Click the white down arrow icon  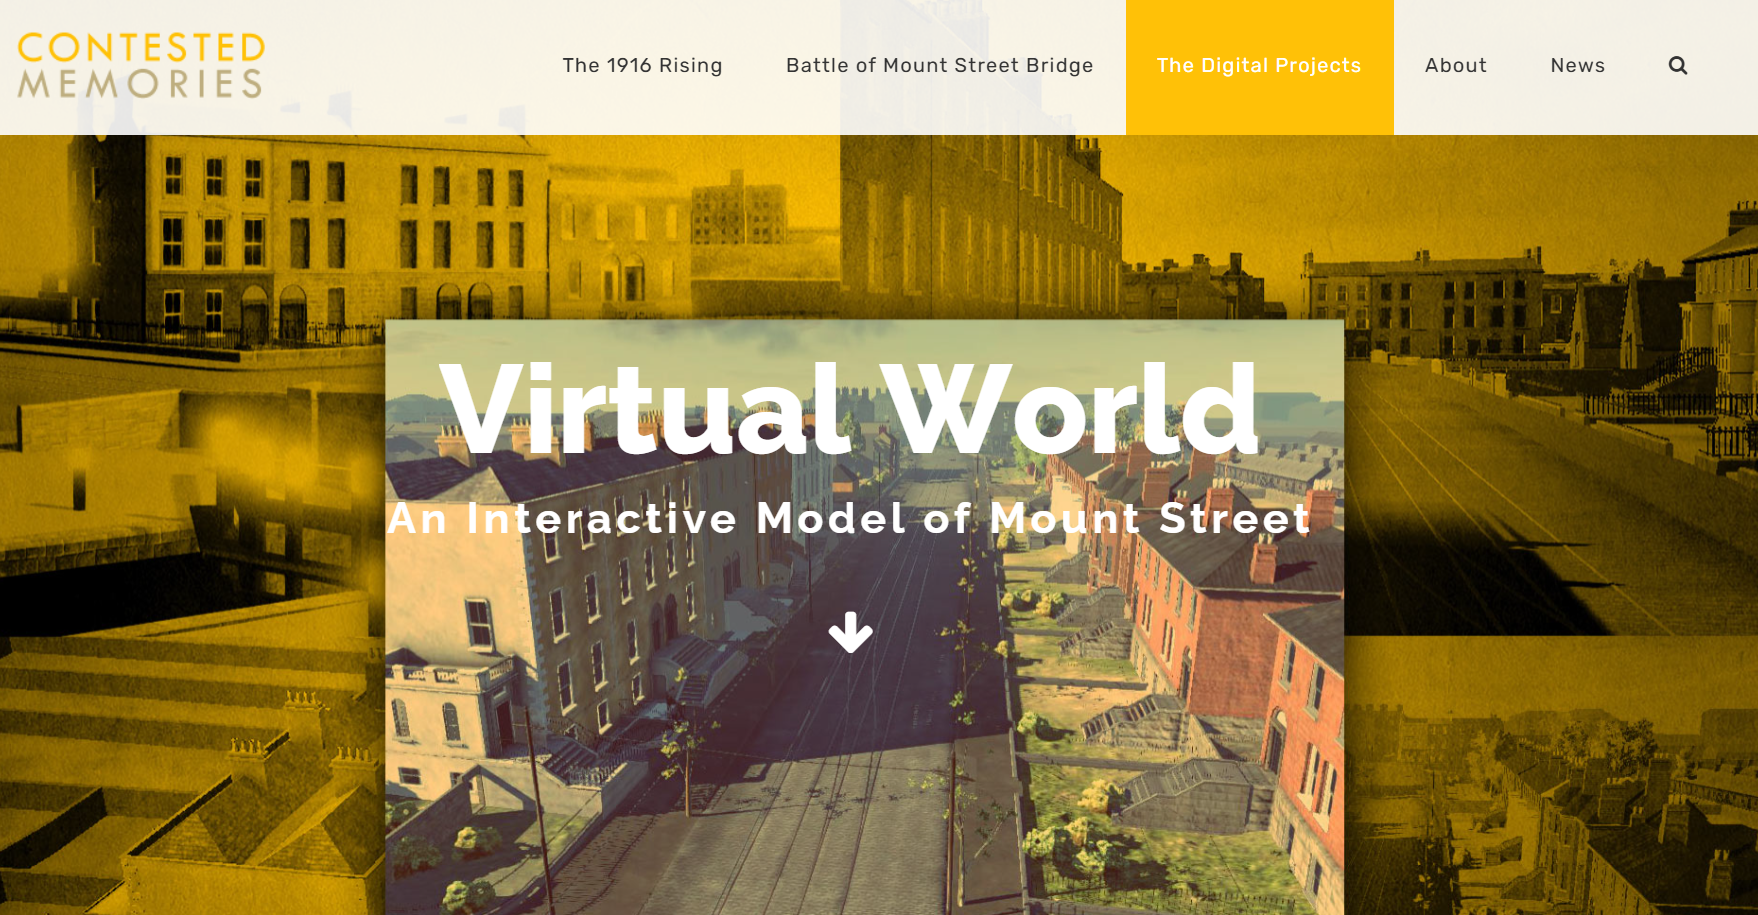pyautogui.click(x=850, y=632)
